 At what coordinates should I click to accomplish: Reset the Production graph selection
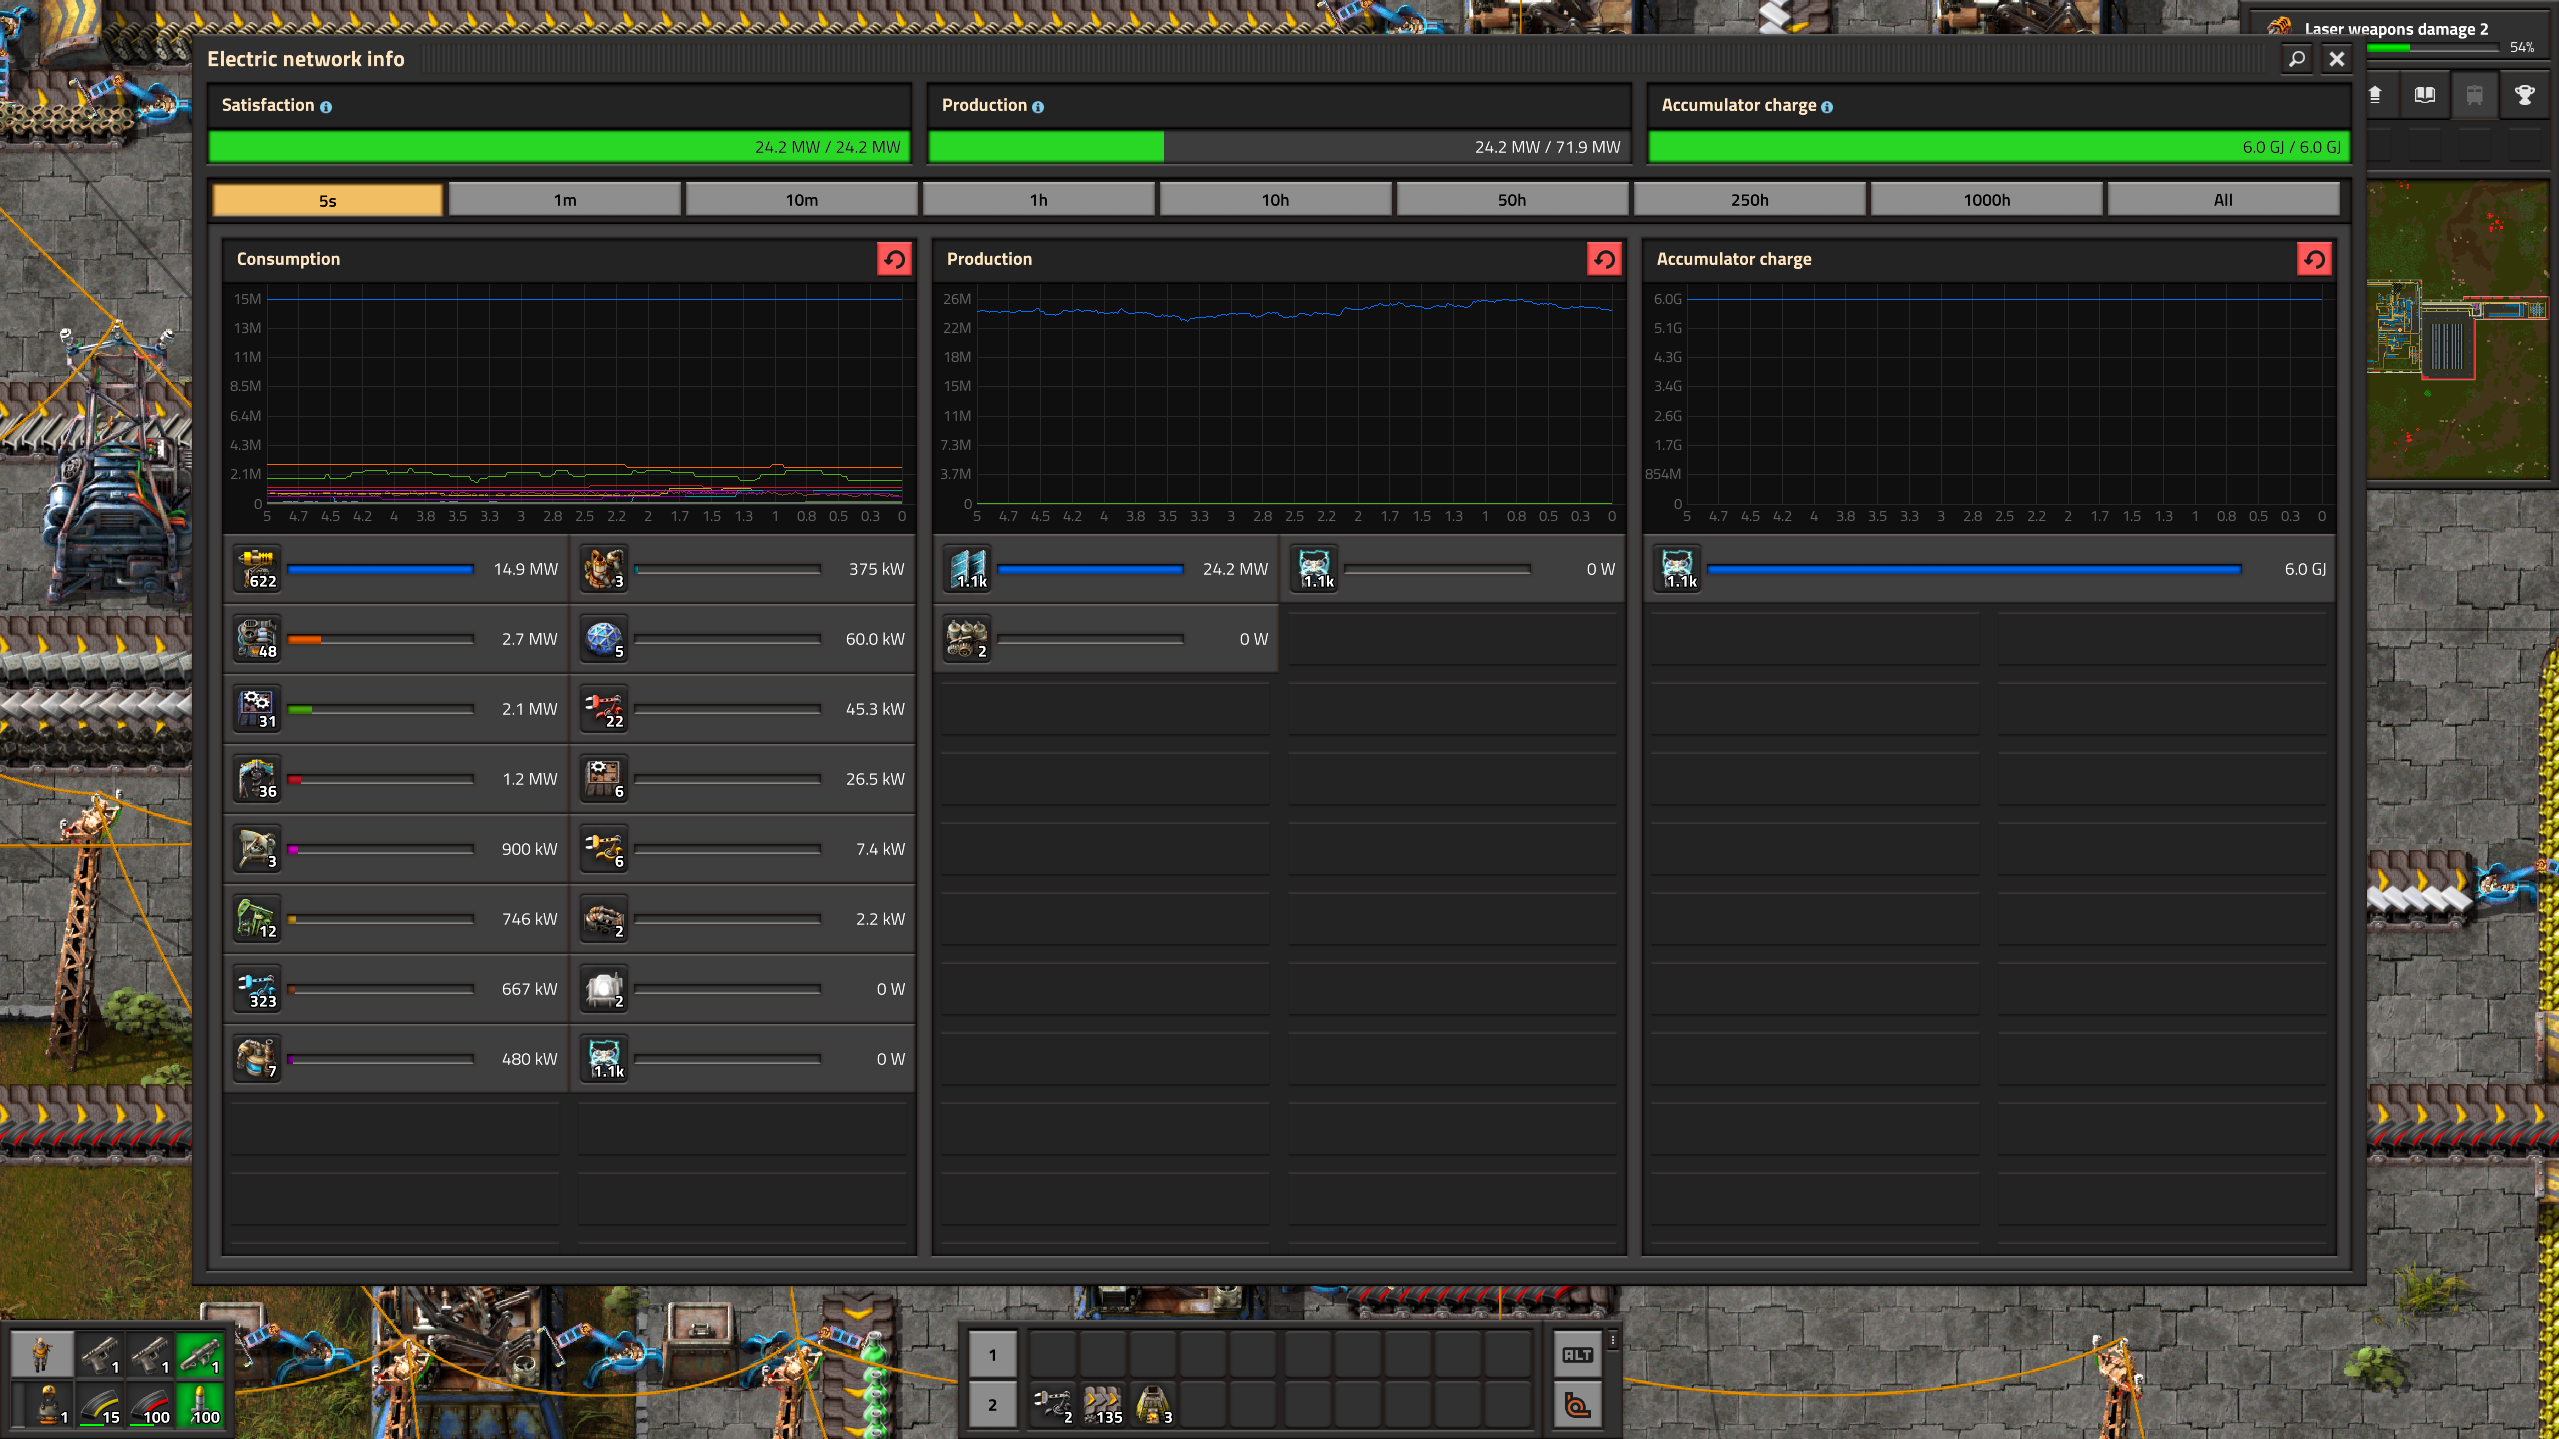pos(1604,259)
